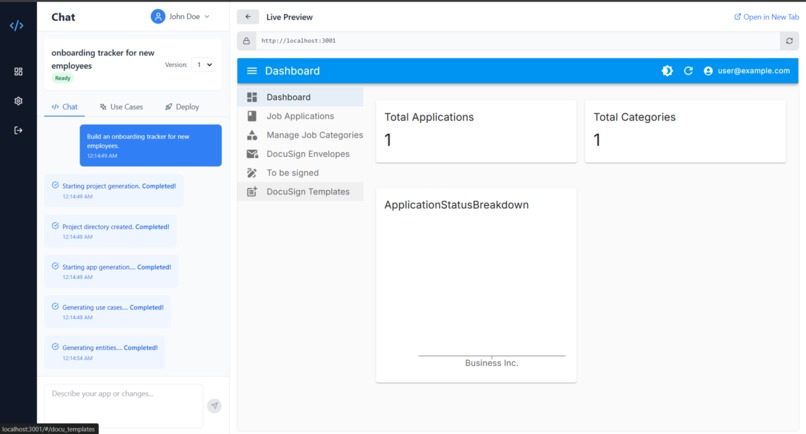Open settings gear in left rail
The image size is (806, 434).
pyautogui.click(x=19, y=101)
